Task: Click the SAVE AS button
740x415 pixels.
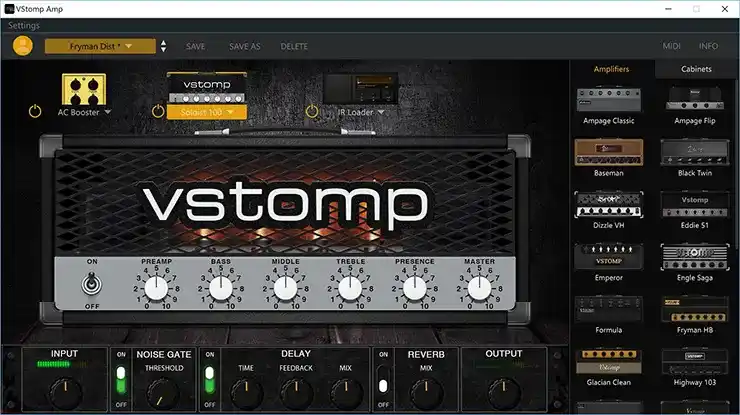Action: point(244,46)
